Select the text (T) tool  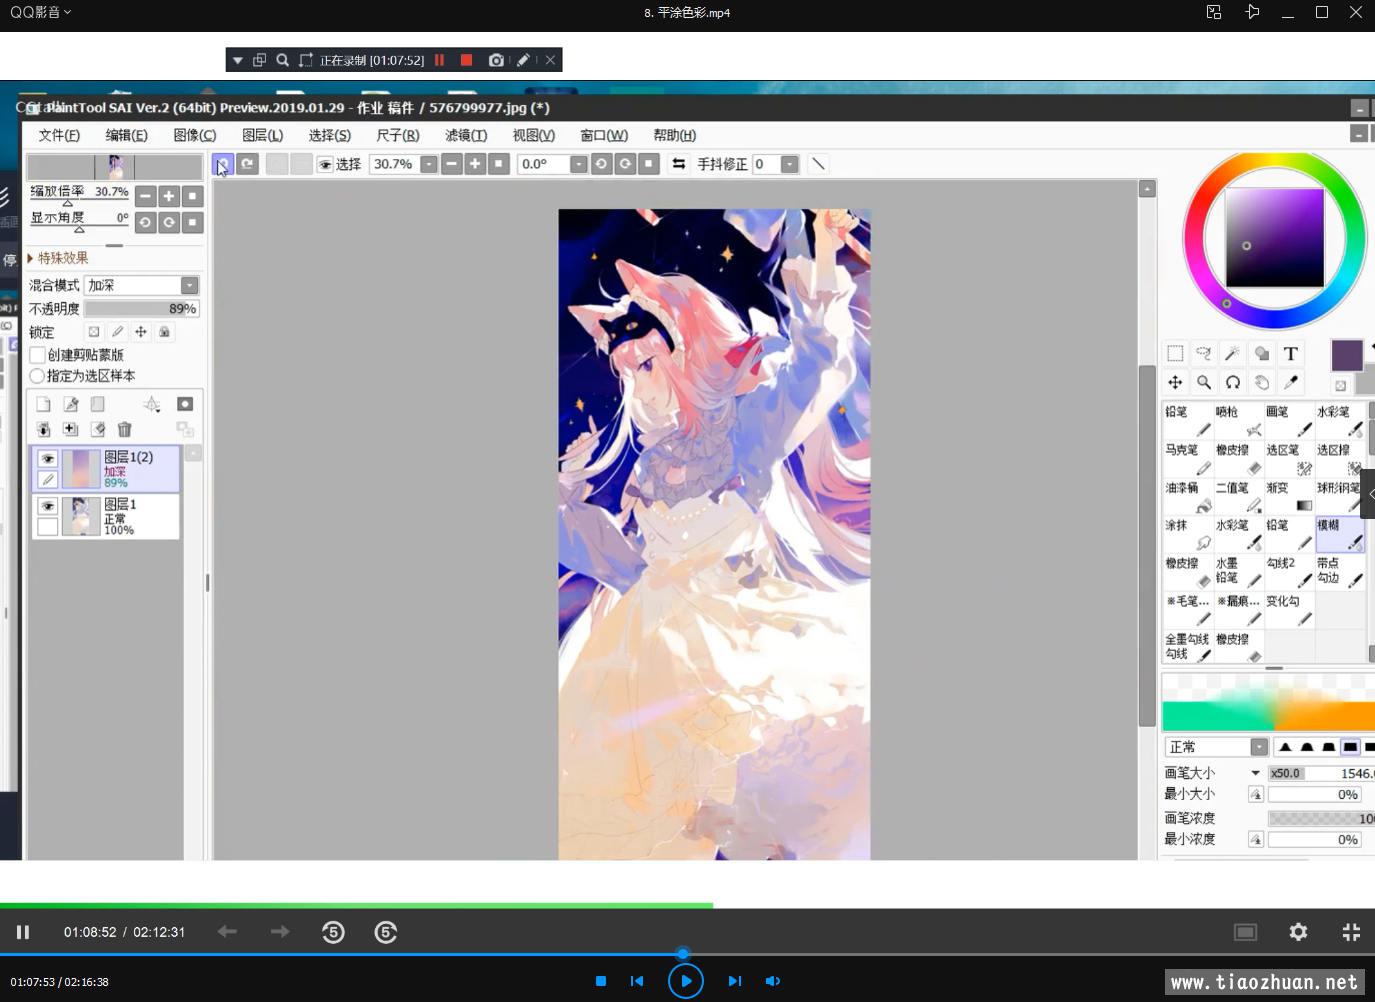coord(1291,354)
